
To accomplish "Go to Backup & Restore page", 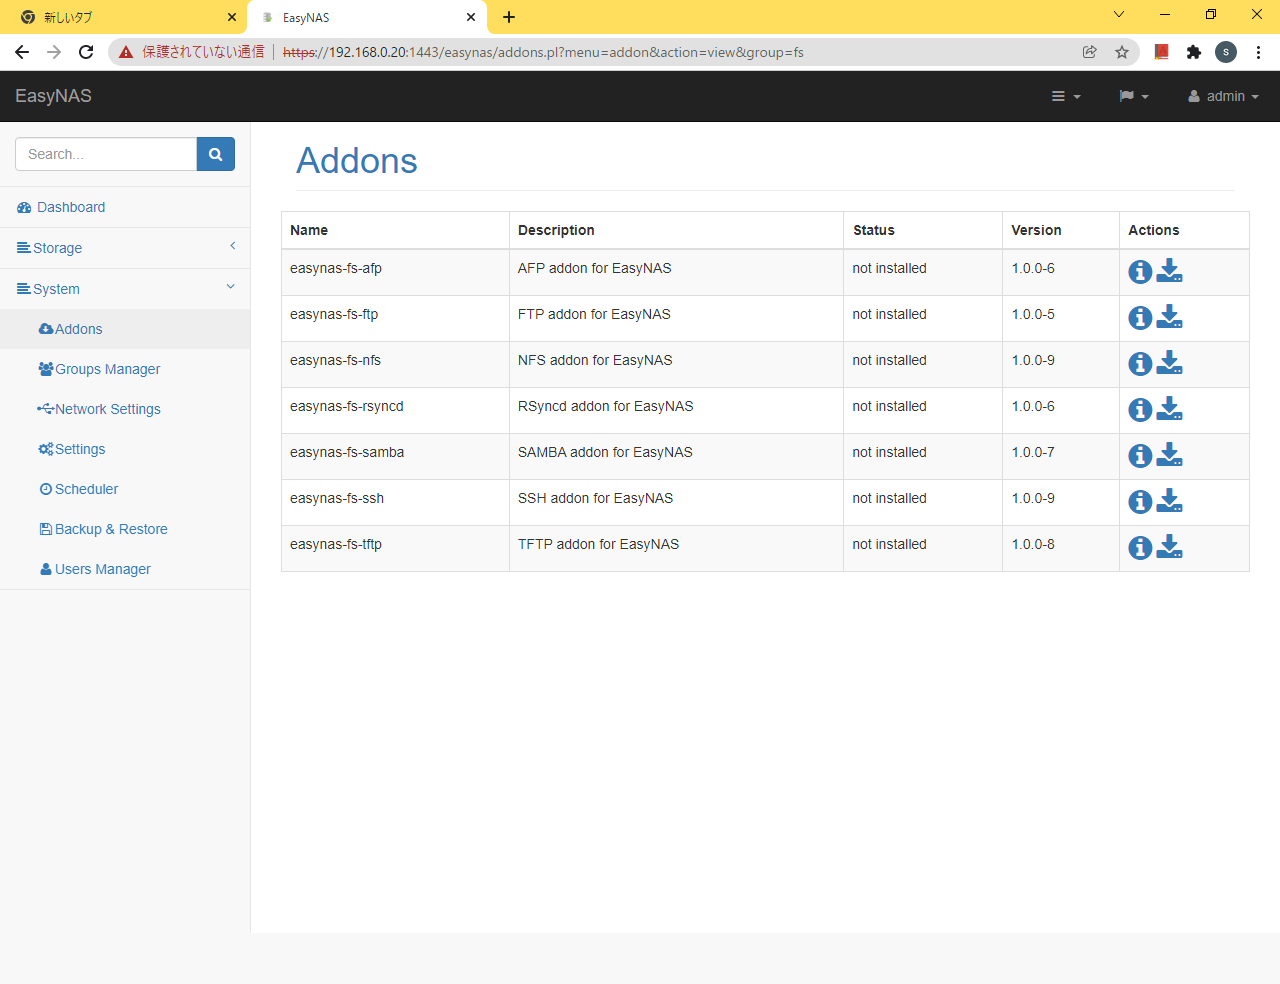I will 110,529.
